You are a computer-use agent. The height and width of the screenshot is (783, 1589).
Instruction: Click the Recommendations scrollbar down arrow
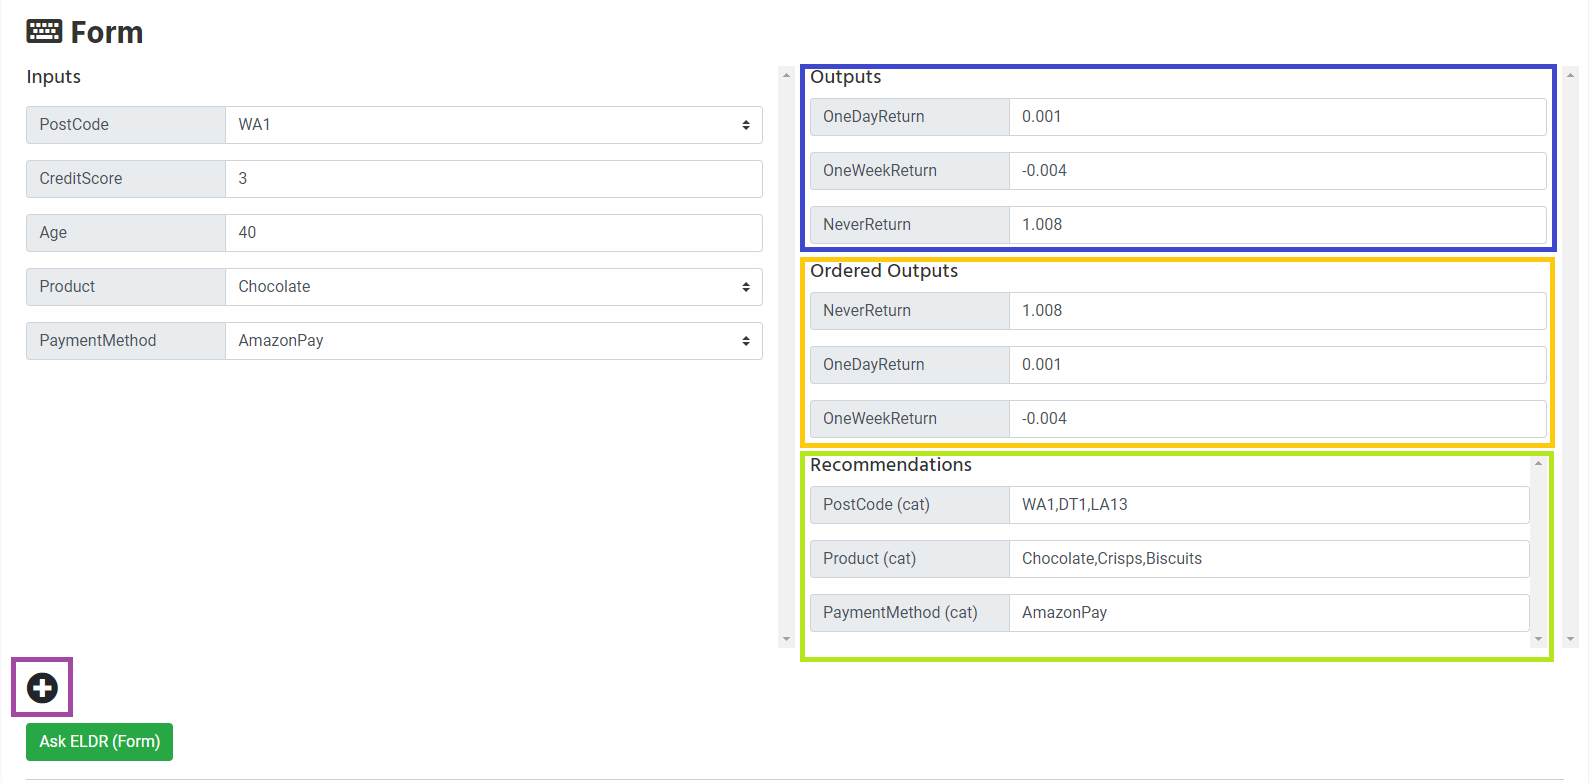(1538, 639)
